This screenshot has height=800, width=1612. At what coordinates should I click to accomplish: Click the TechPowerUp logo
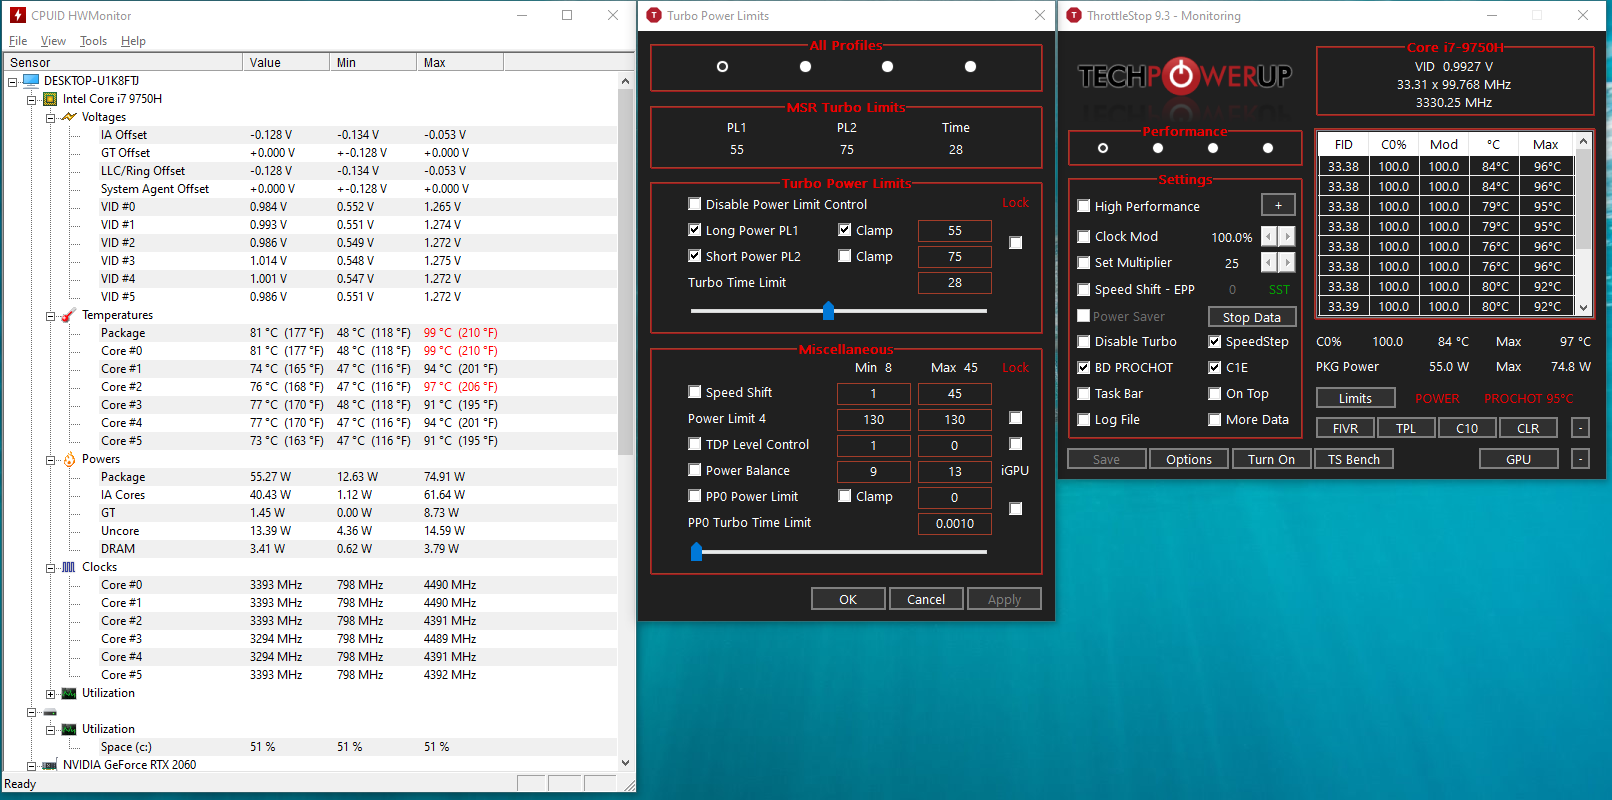(1185, 76)
